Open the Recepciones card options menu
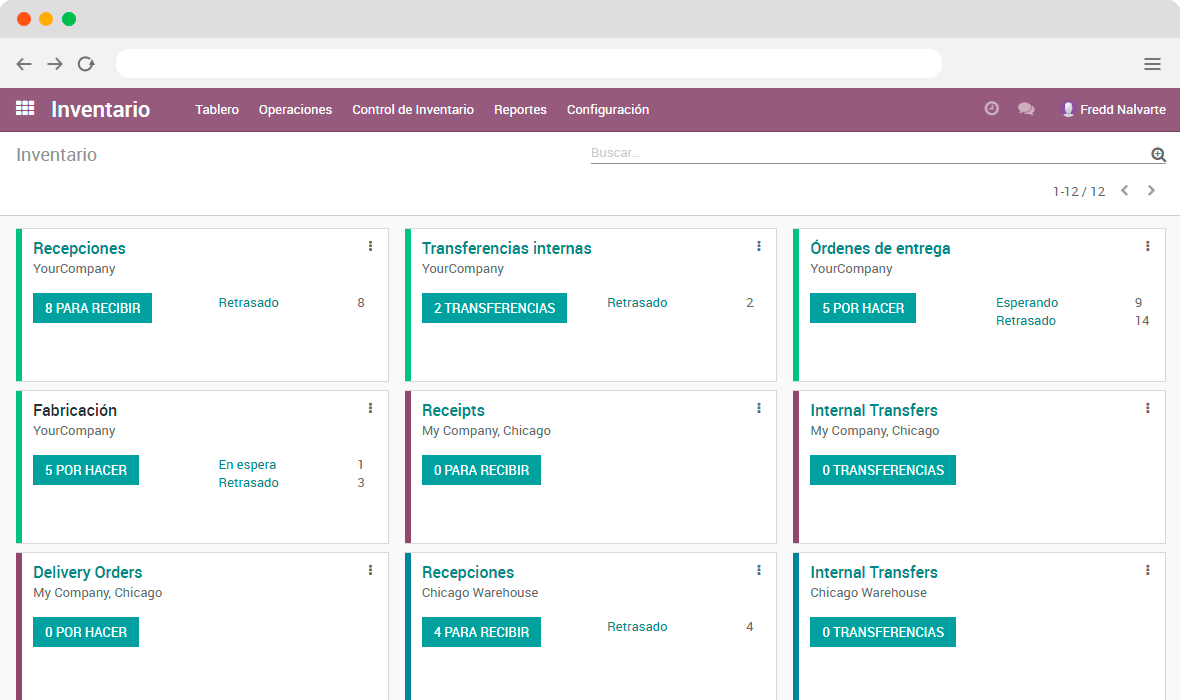This screenshot has height=700, width=1180. (x=370, y=246)
